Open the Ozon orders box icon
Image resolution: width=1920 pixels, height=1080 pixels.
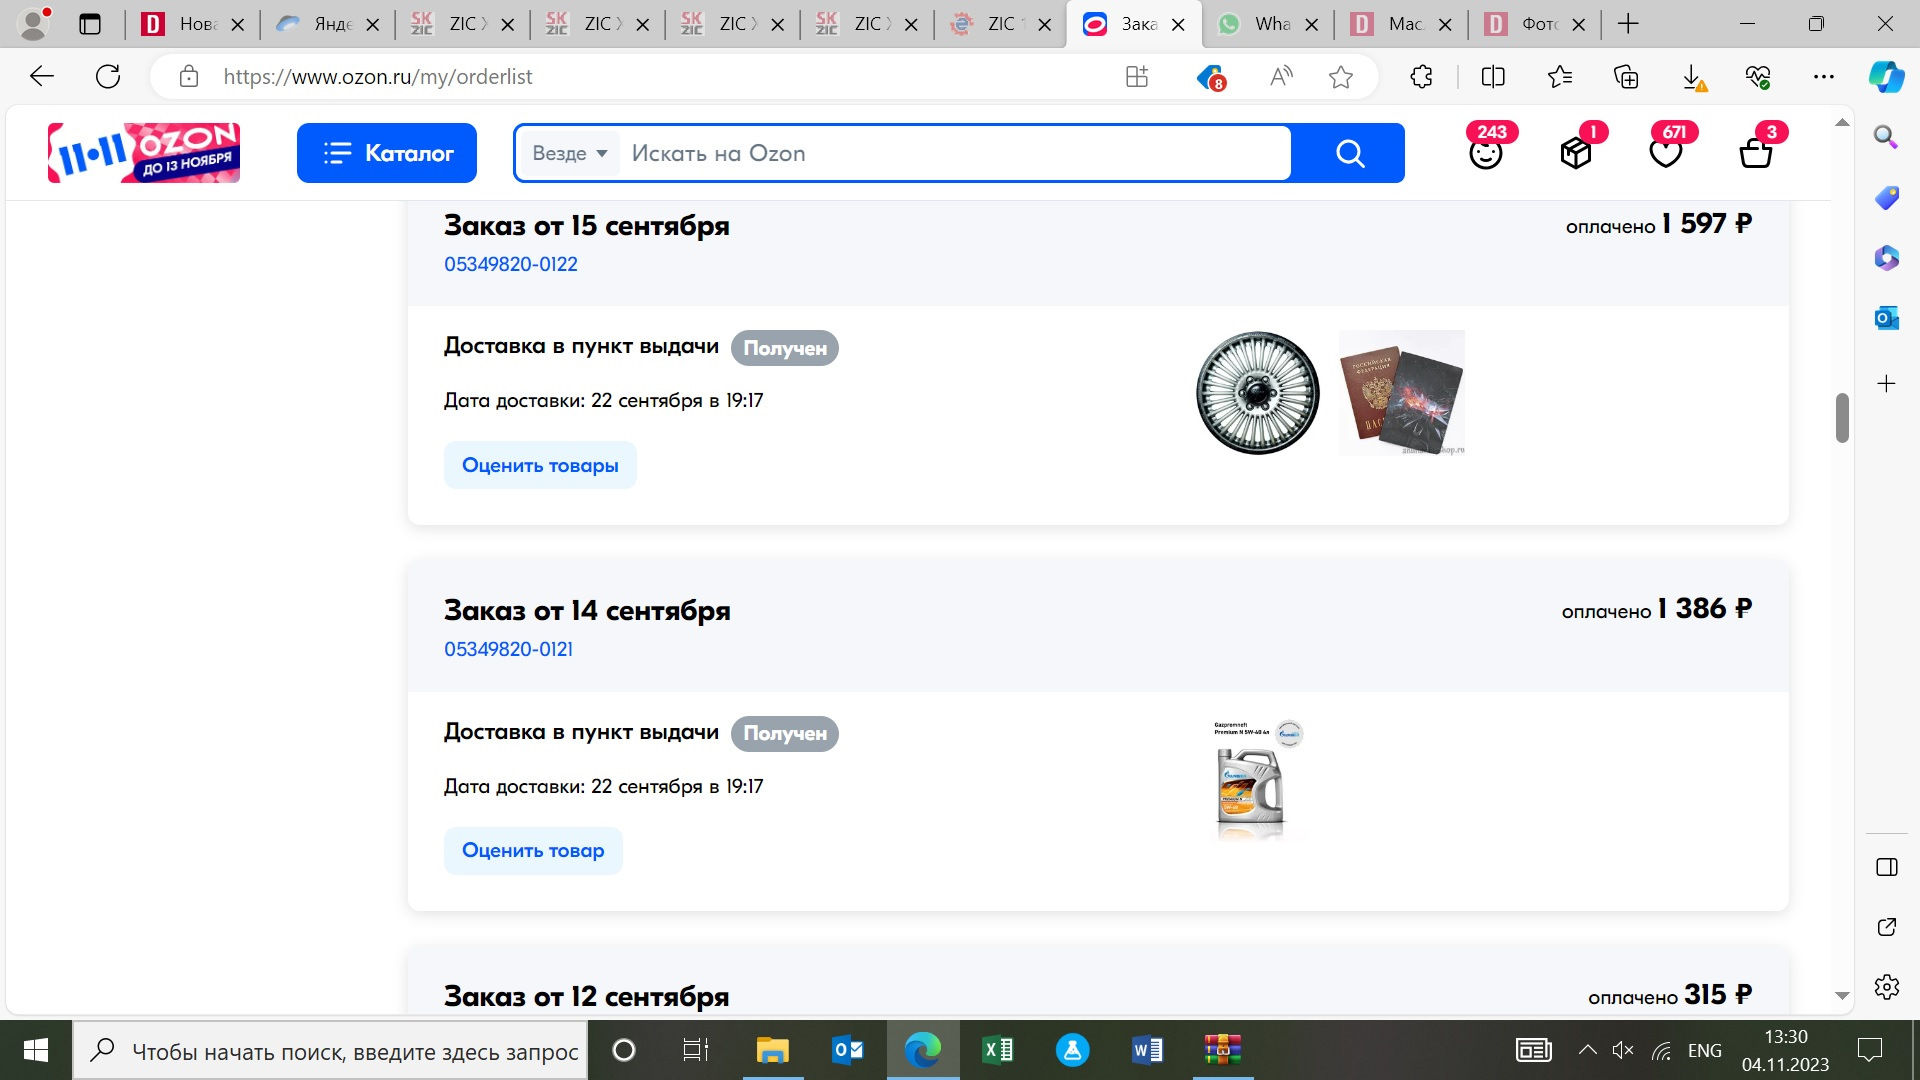pyautogui.click(x=1575, y=153)
